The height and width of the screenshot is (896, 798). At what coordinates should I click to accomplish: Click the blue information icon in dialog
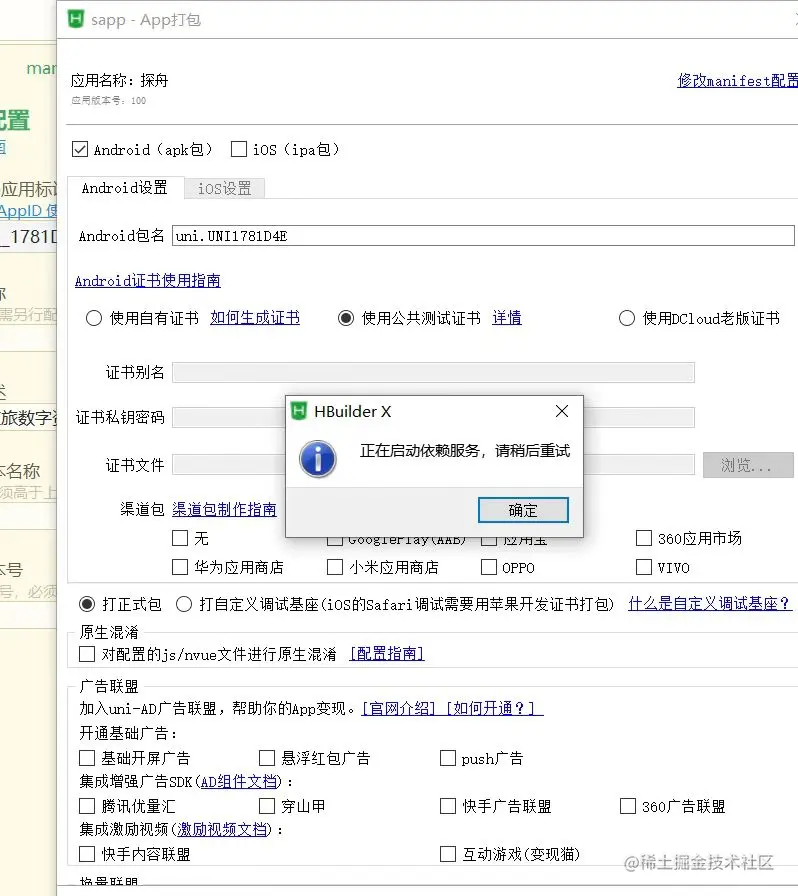point(318,458)
